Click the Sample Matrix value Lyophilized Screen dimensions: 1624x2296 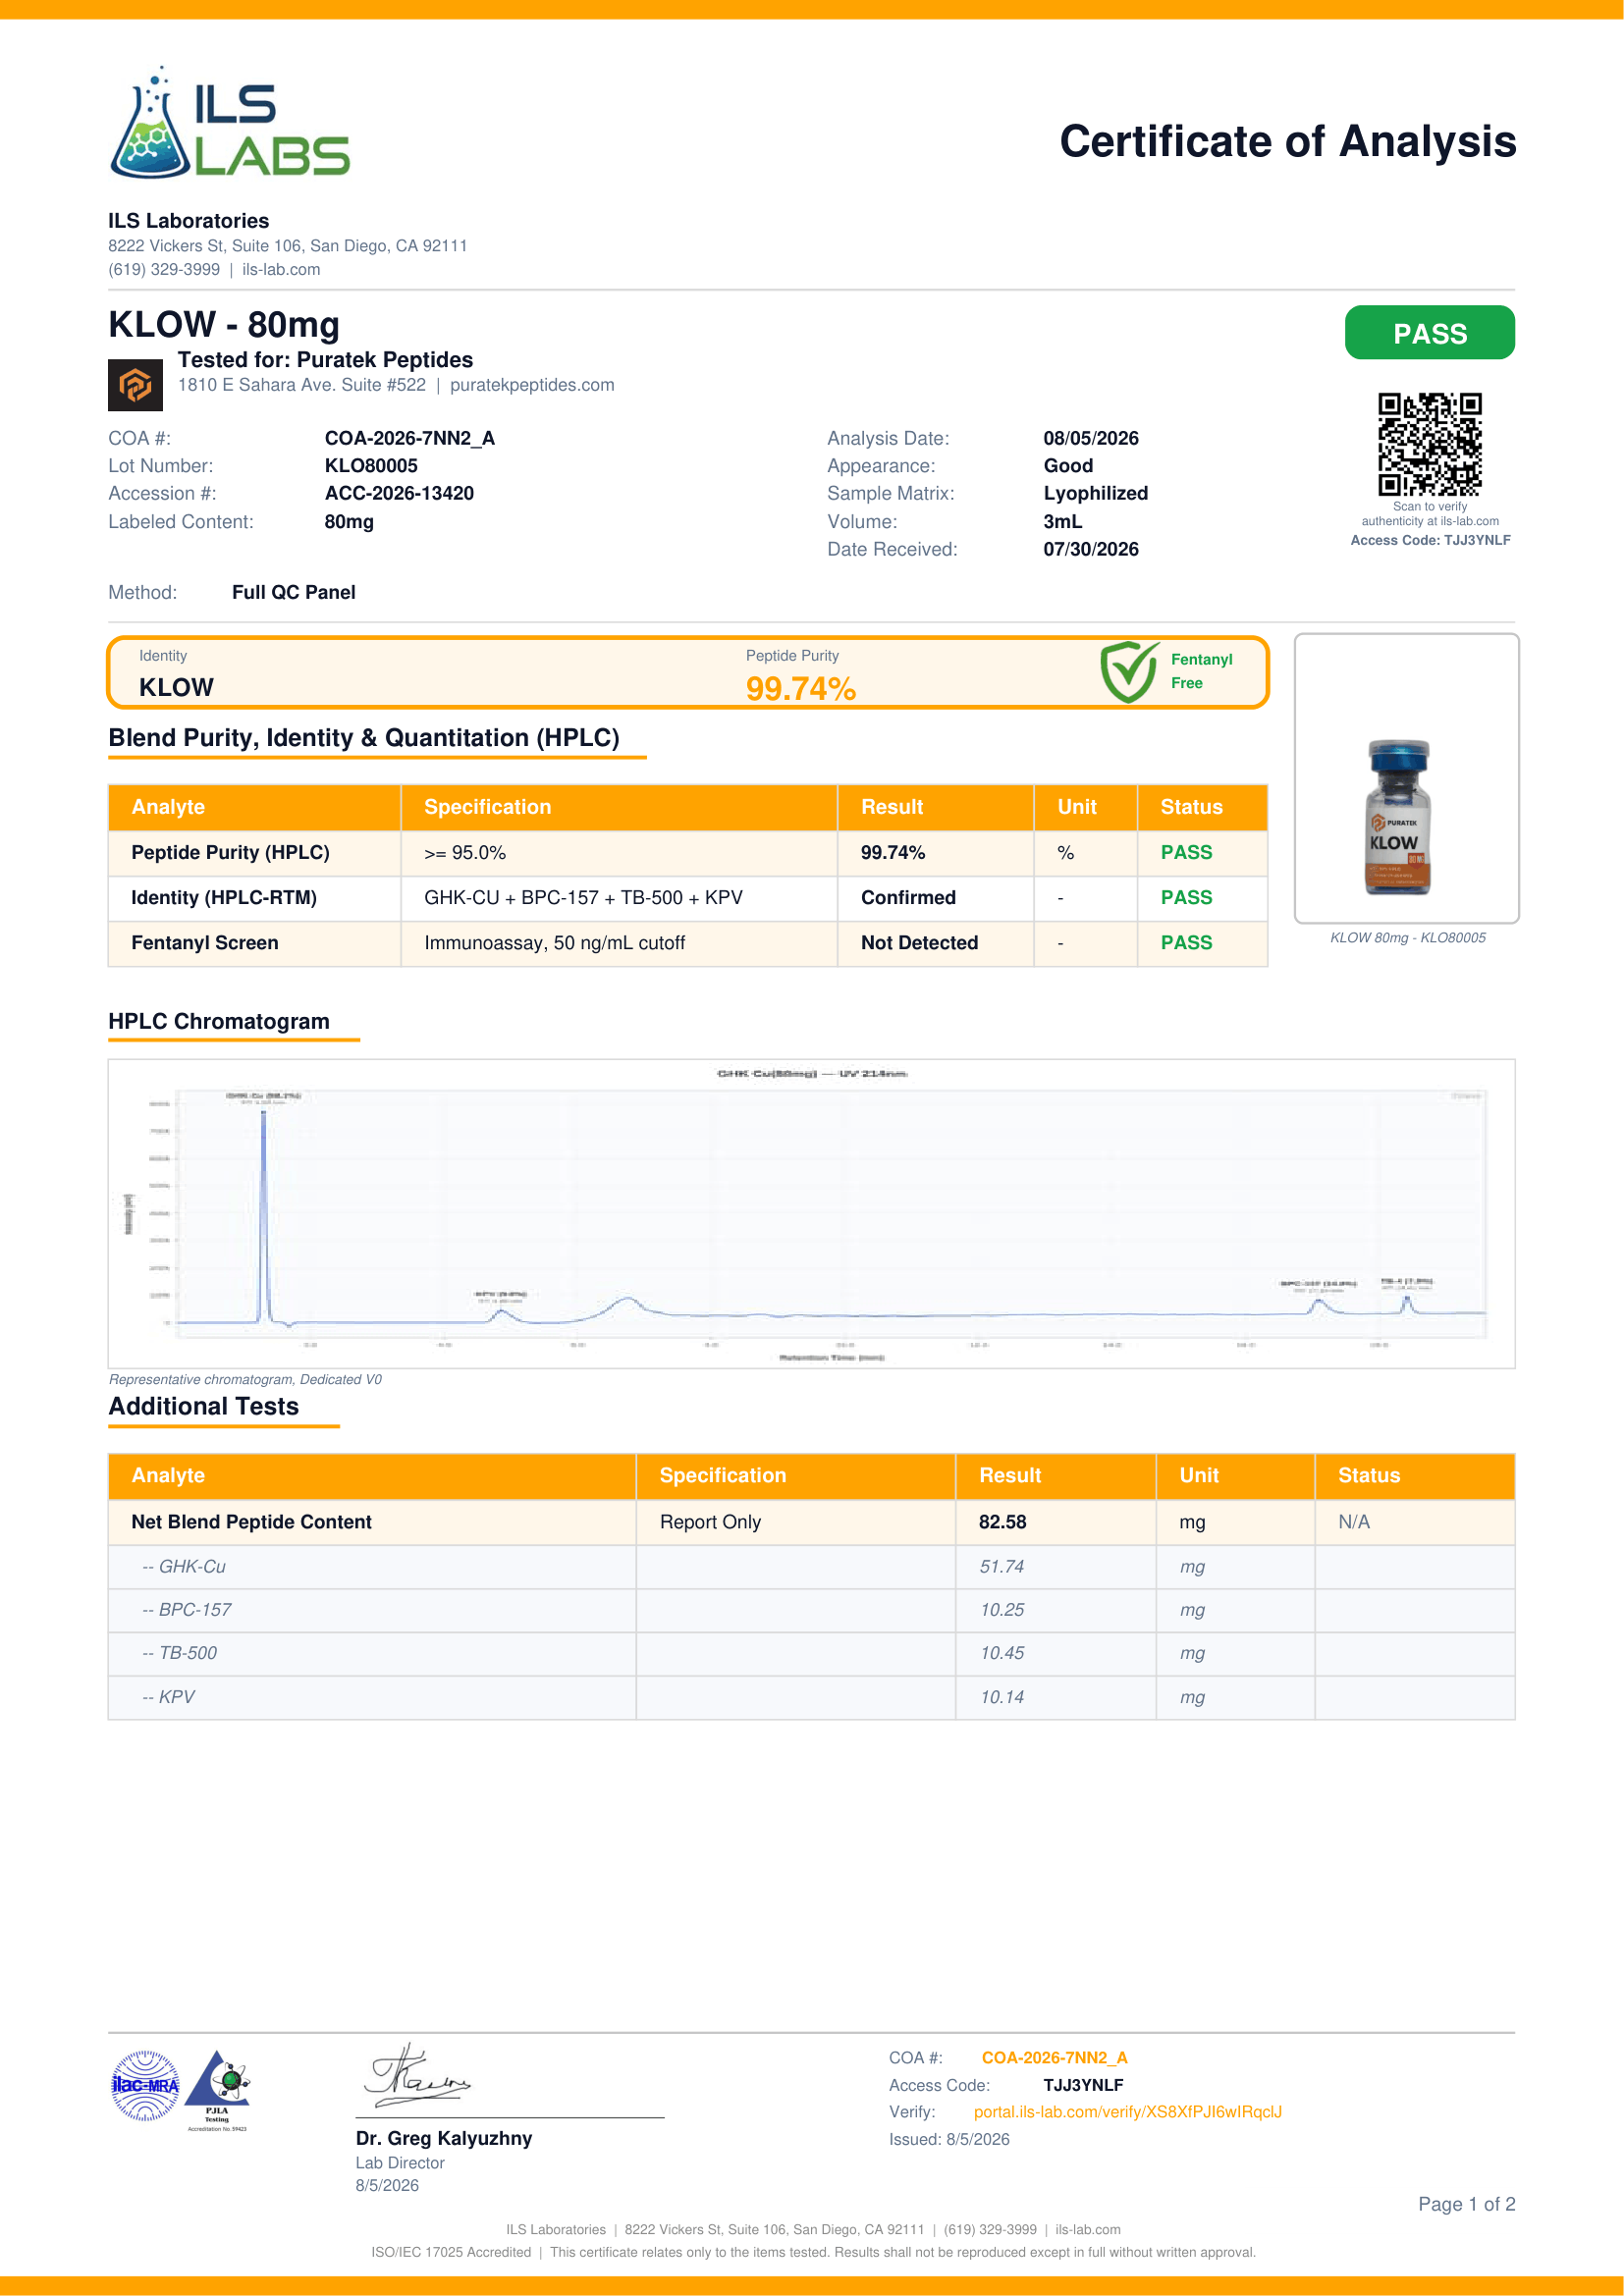tap(1096, 494)
